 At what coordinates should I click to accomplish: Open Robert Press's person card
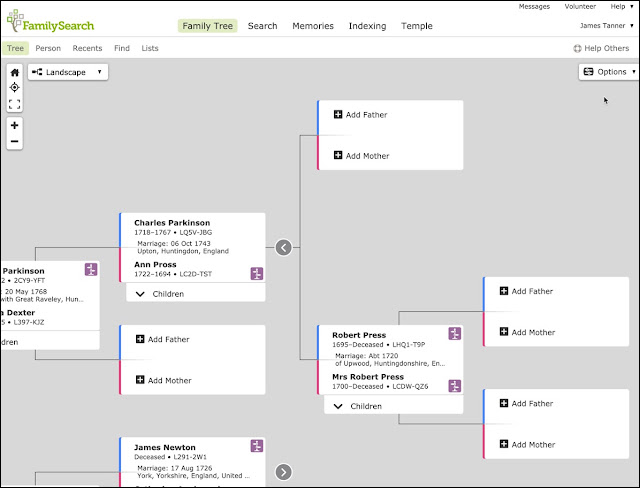tap(359, 335)
